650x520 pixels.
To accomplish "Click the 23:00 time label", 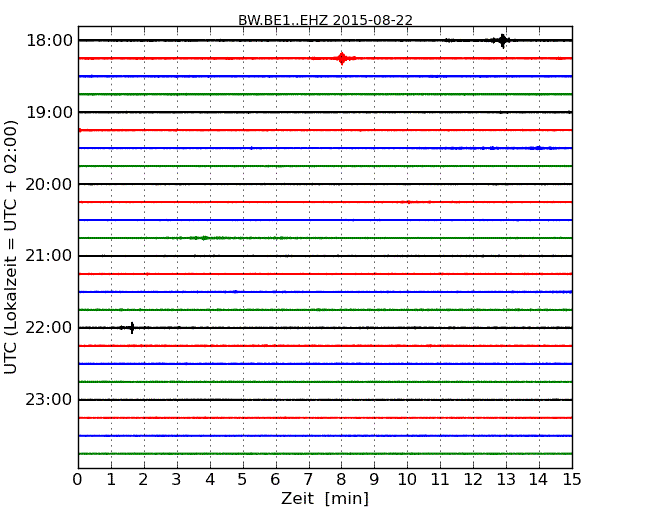I will (49, 400).
